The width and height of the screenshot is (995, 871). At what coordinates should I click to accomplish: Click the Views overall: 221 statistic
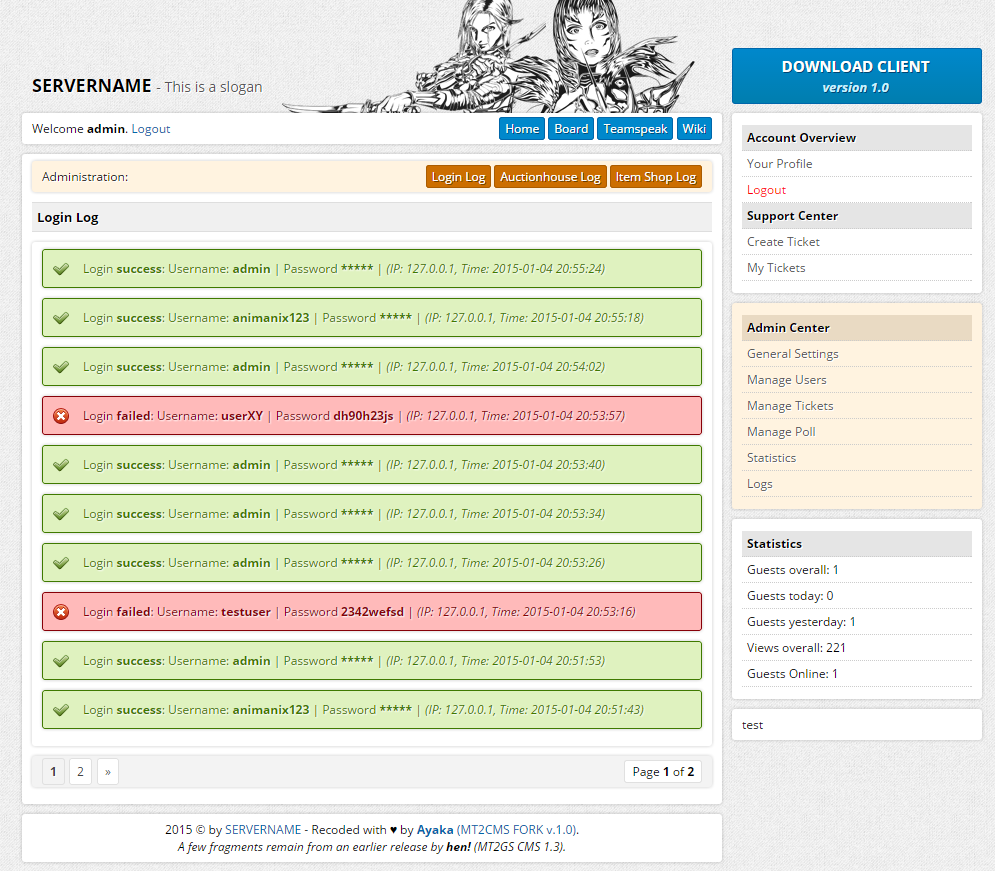[796, 648]
